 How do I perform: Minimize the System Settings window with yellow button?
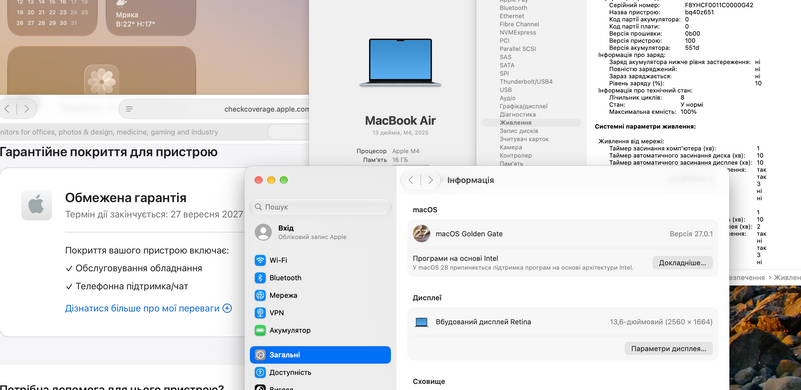point(271,180)
